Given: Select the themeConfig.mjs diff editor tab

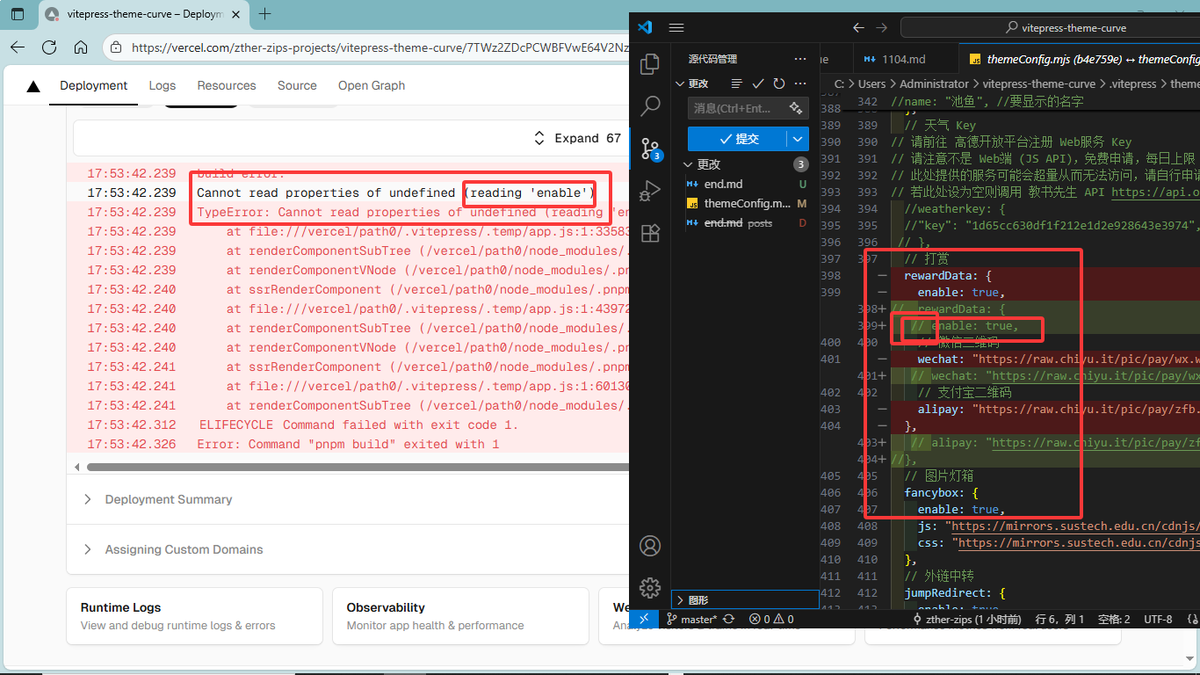Looking at the screenshot, I should point(1080,59).
